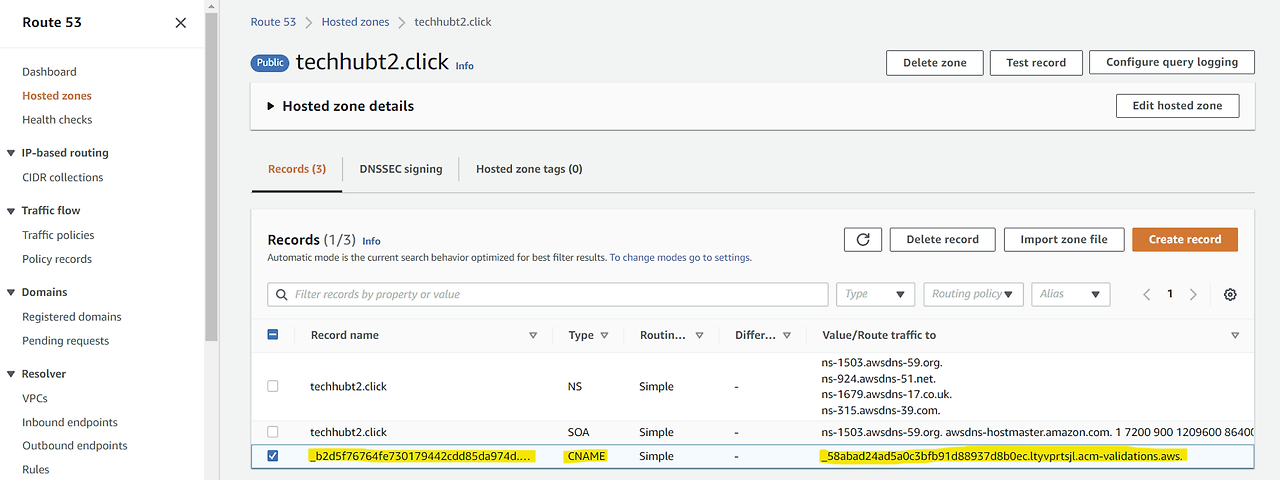Click the Create record button

[x=1185, y=240]
